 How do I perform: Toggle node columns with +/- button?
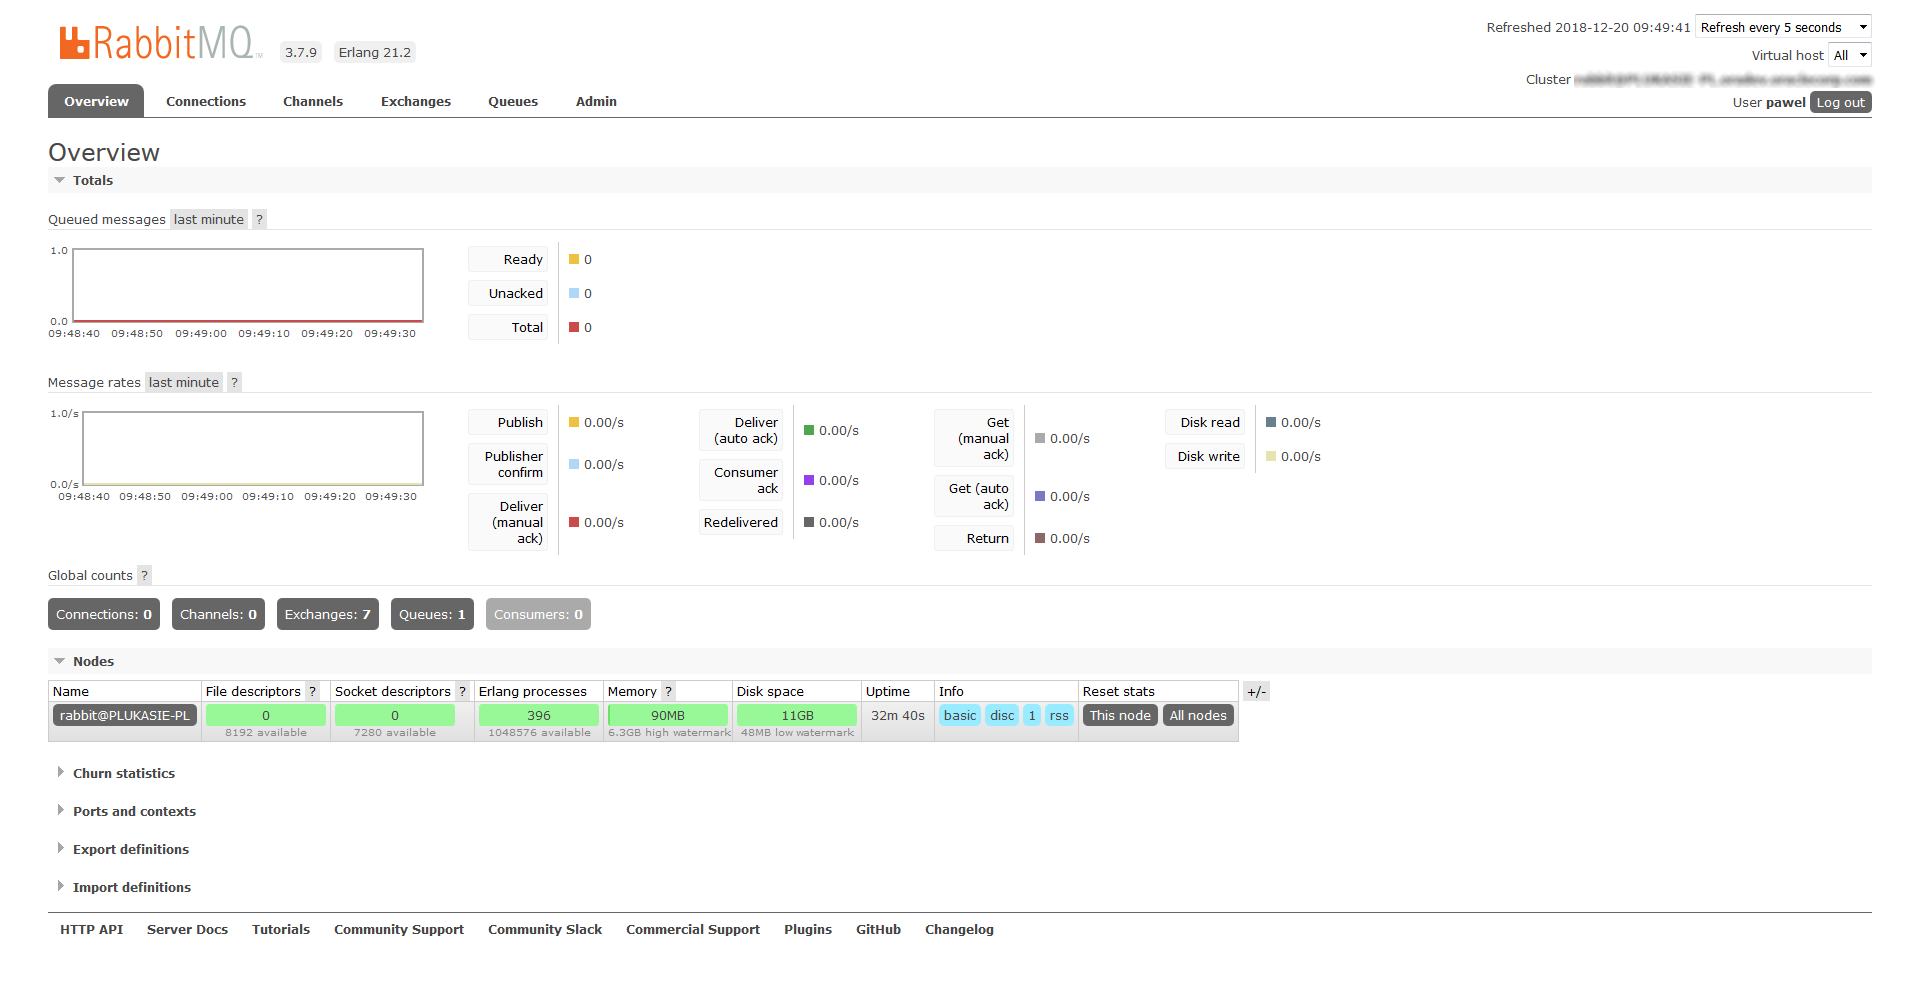click(x=1256, y=692)
